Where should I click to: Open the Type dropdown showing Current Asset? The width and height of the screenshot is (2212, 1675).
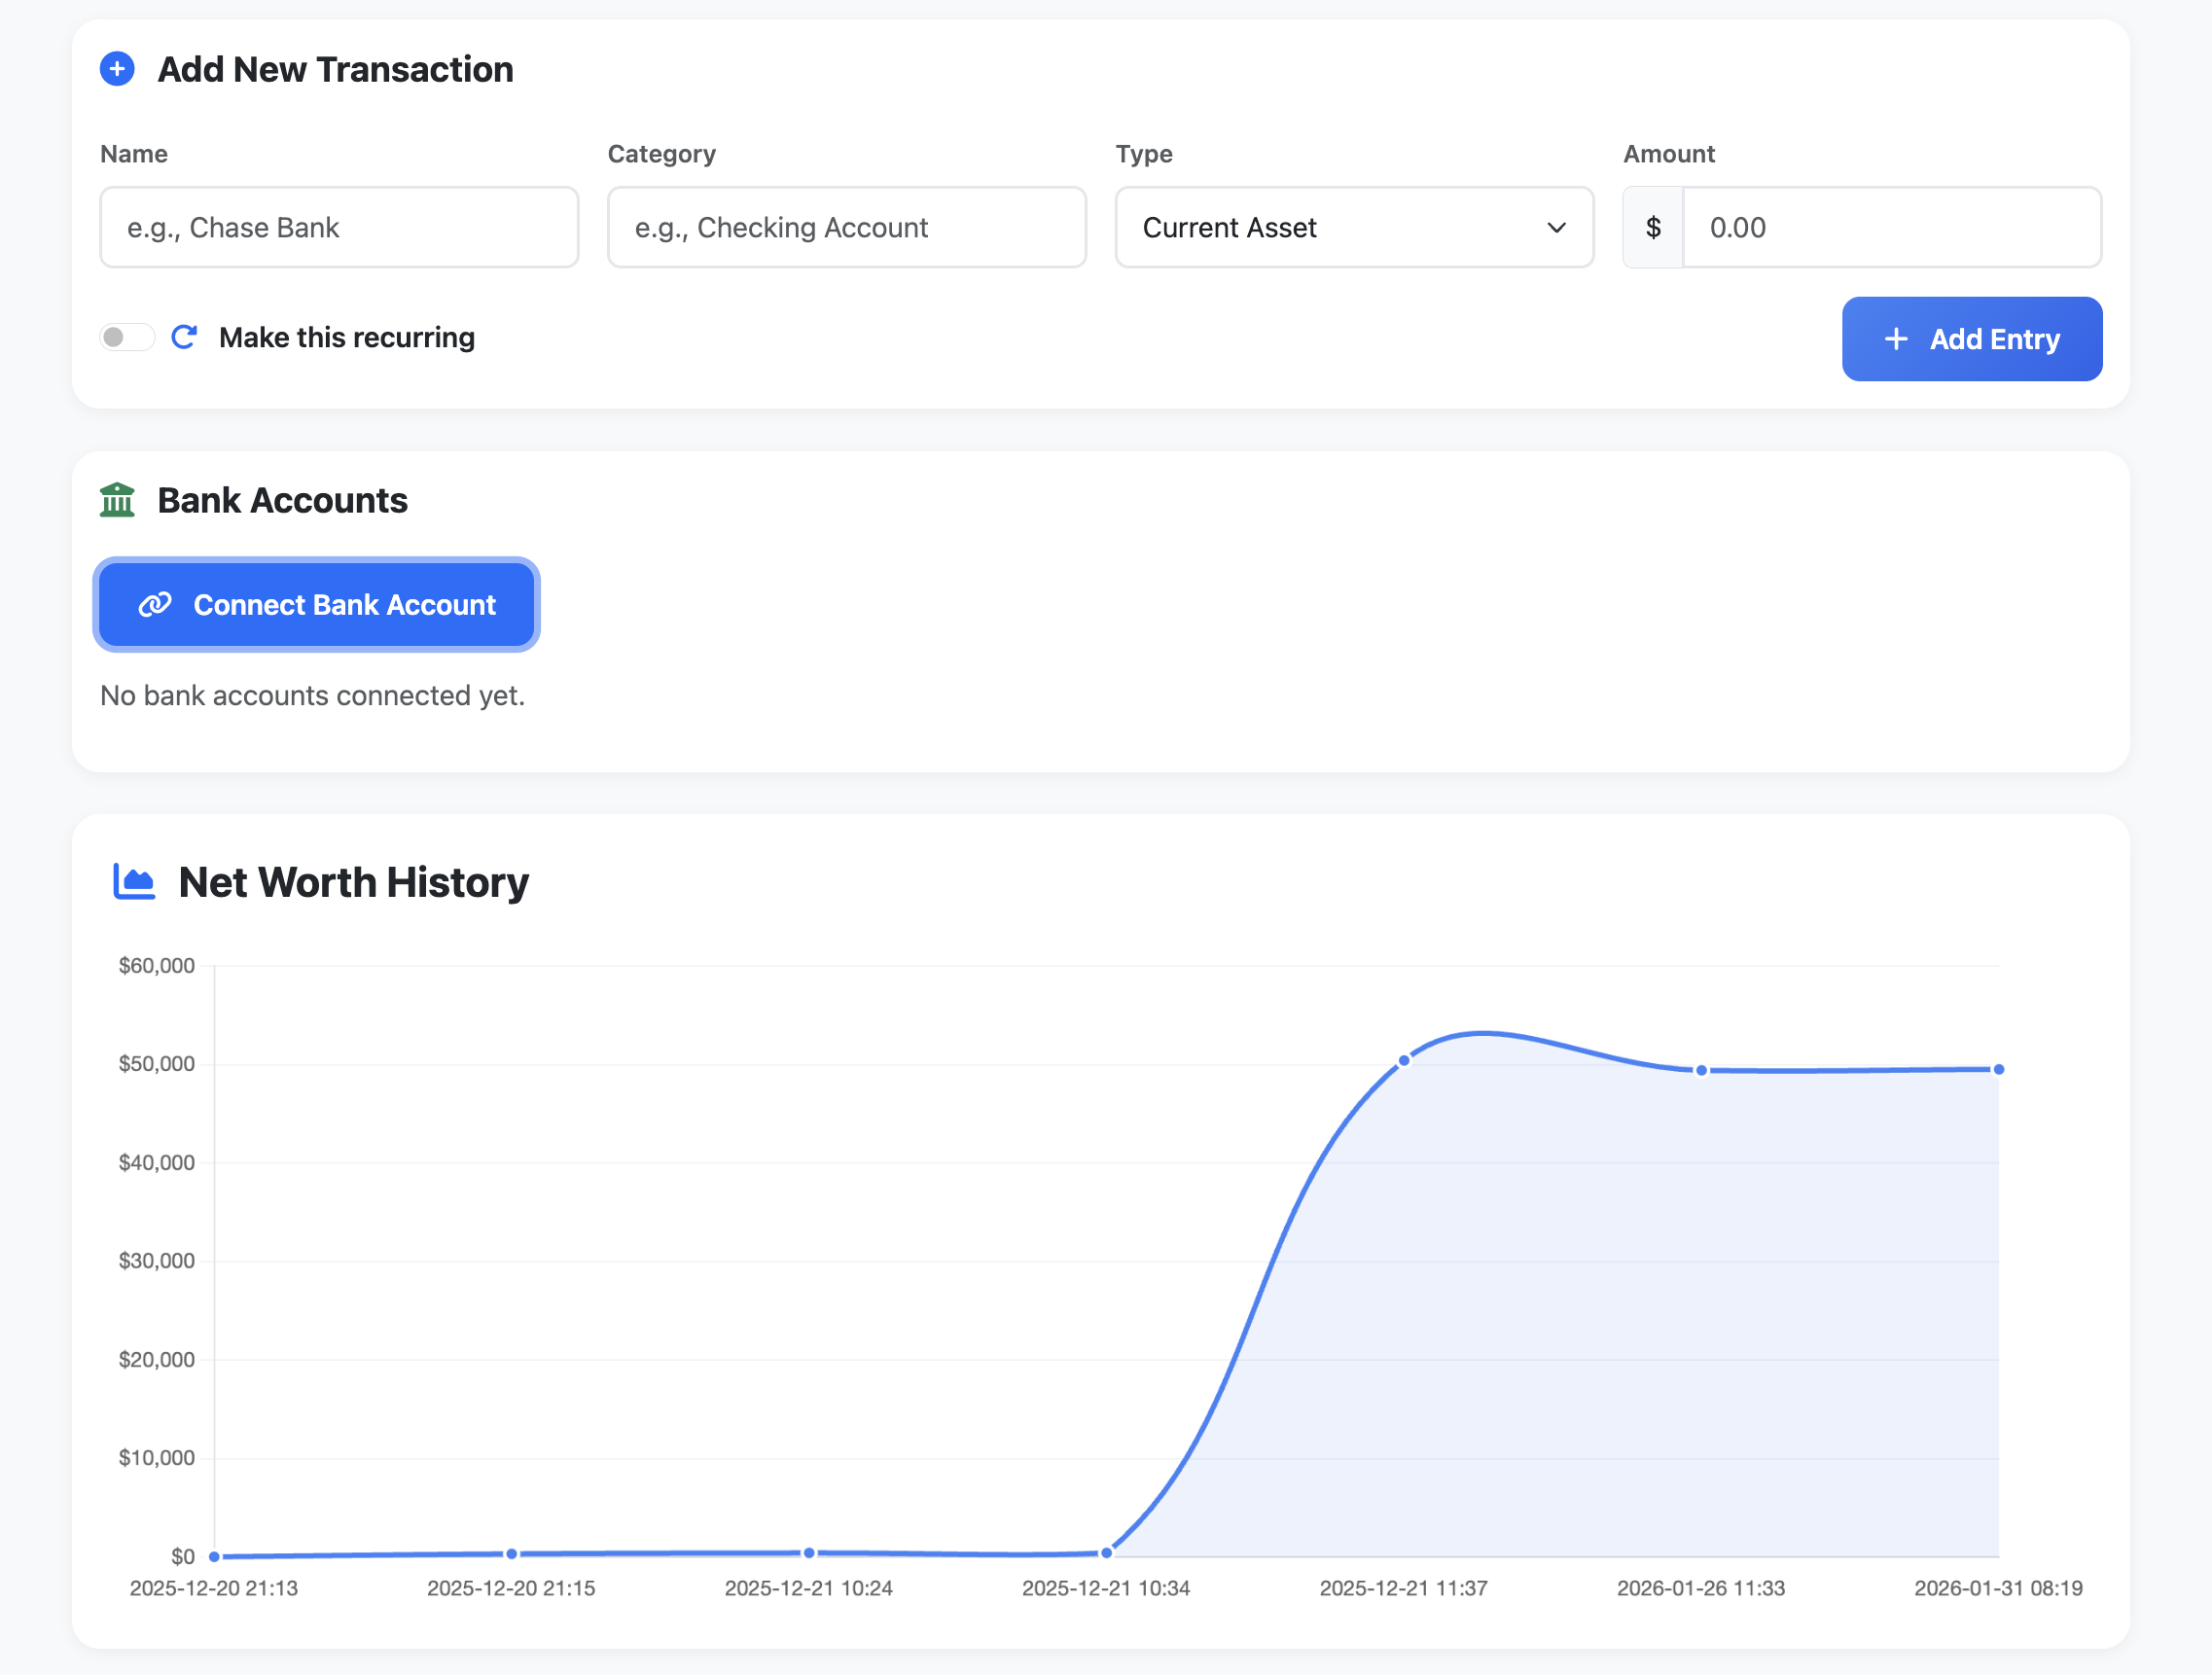[1330, 228]
